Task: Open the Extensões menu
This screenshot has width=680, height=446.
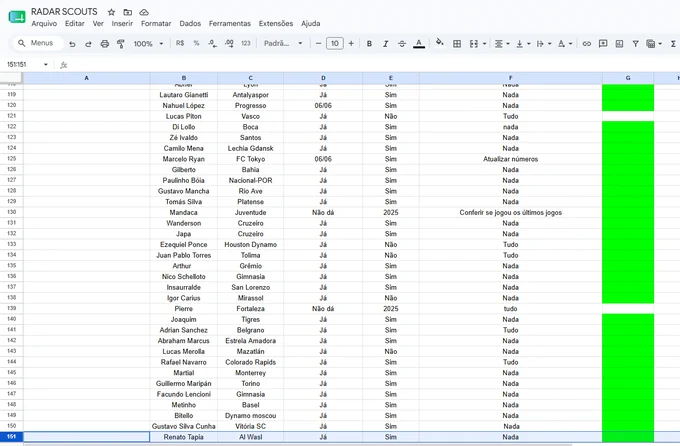Action: pos(276,23)
